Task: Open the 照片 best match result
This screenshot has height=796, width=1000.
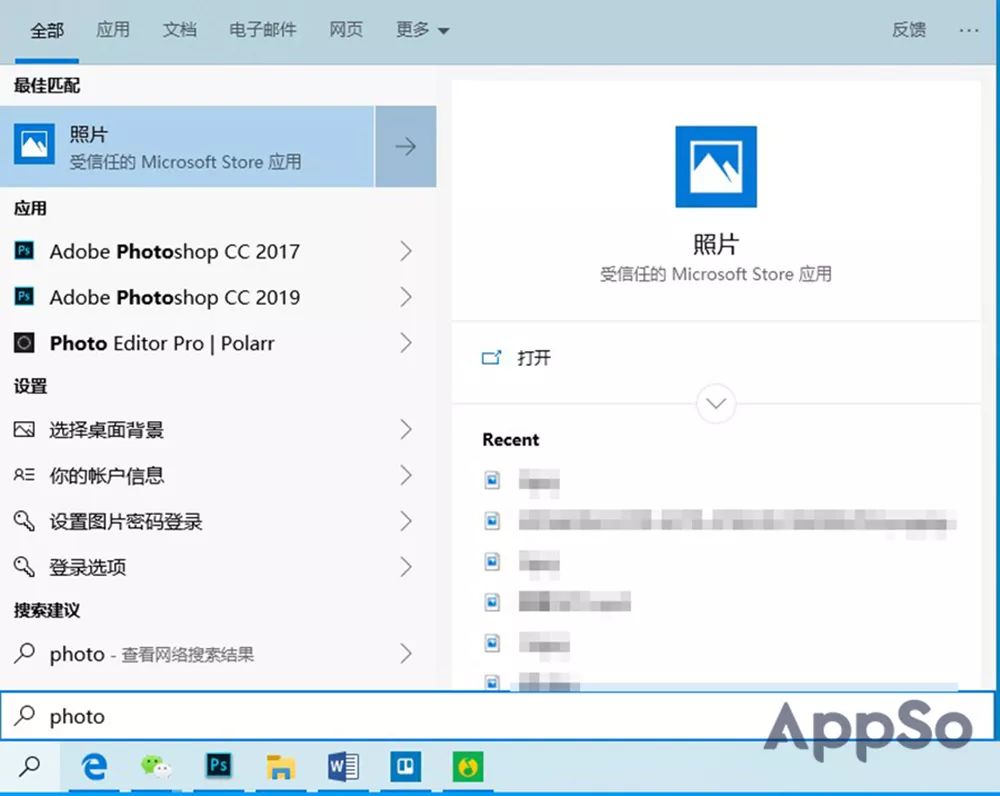Action: tap(187, 147)
